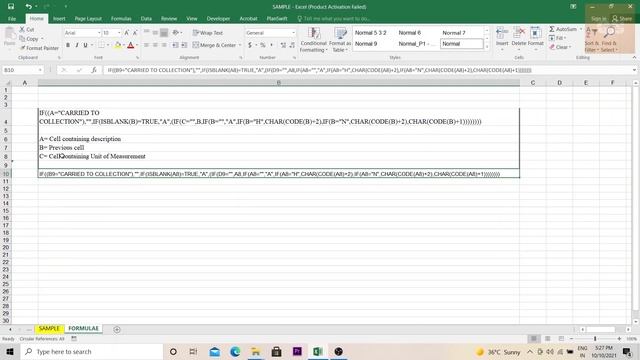Toggle Bold formatting
The height and width of the screenshot is (360, 640).
[68, 45]
